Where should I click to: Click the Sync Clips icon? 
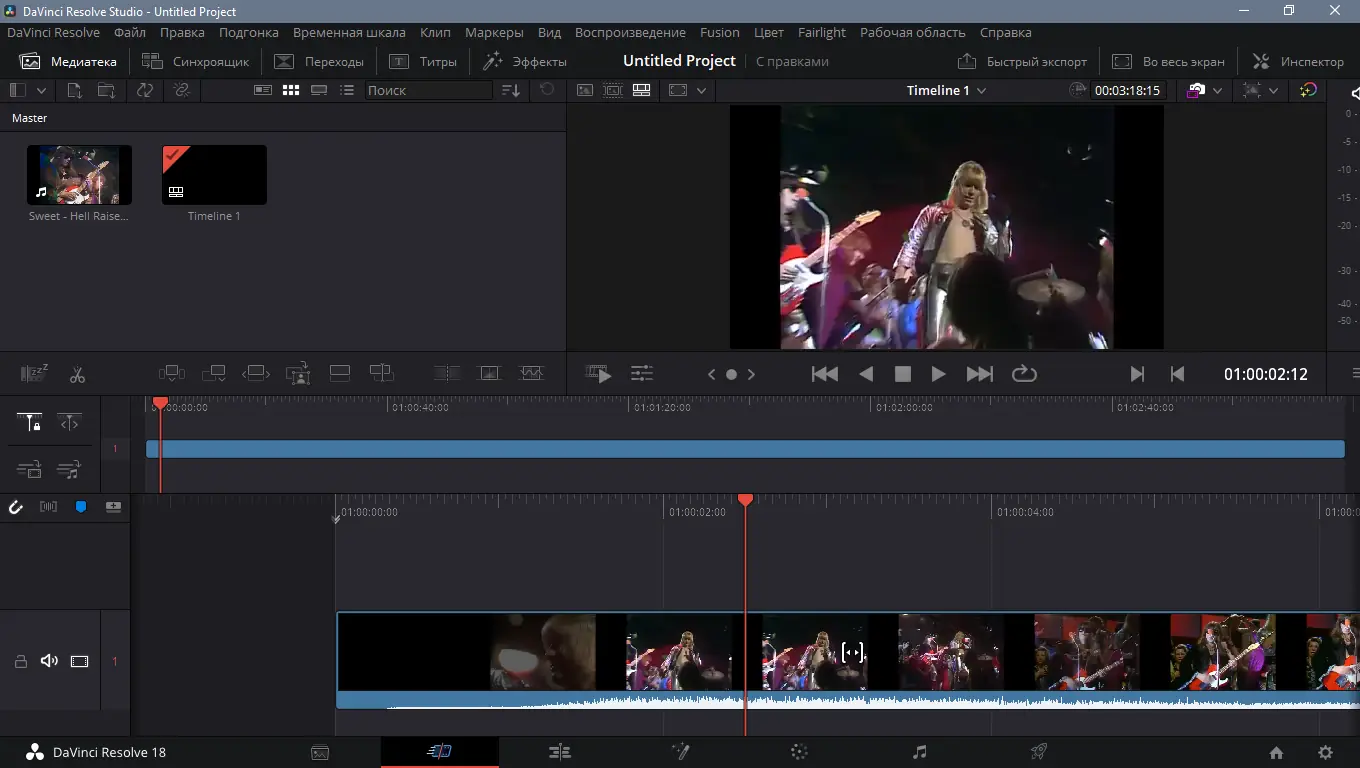coord(145,90)
